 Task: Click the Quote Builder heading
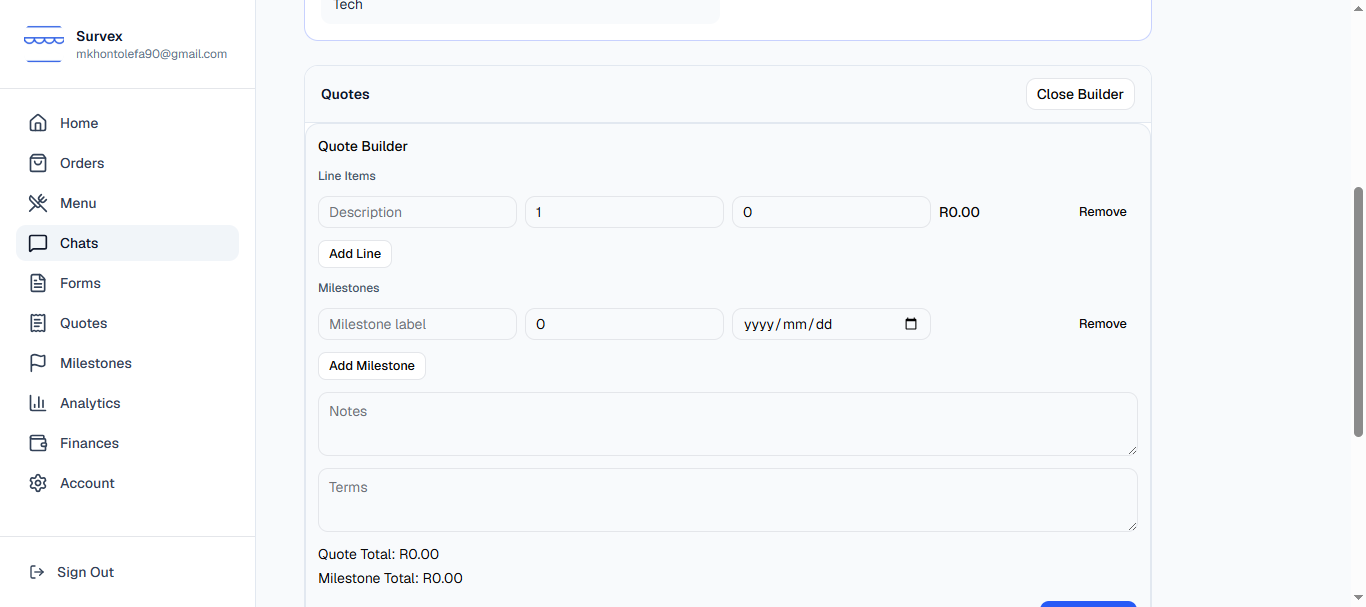363,146
